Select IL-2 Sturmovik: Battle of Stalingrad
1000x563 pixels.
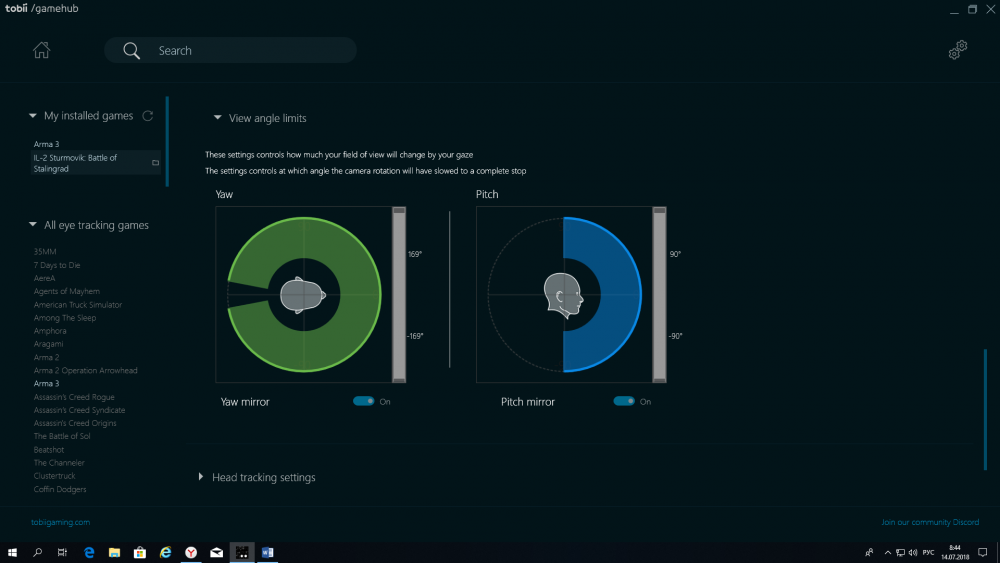pyautogui.click(x=94, y=163)
